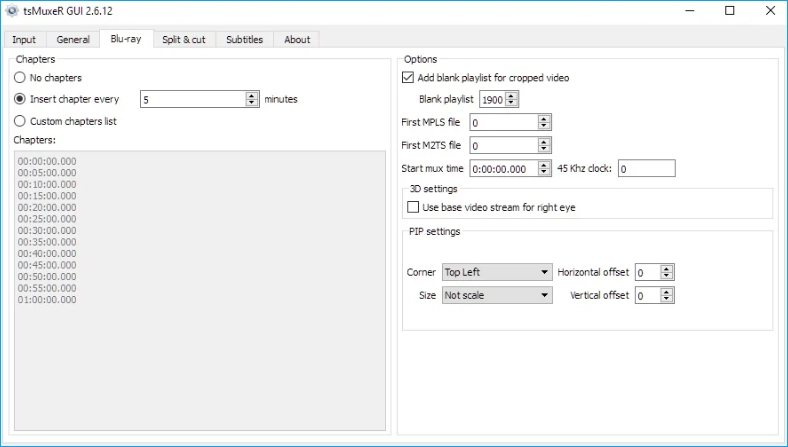This screenshot has width=788, height=447.
Task: Decrease chapter interval minutes with down arrow
Action: pos(252,103)
